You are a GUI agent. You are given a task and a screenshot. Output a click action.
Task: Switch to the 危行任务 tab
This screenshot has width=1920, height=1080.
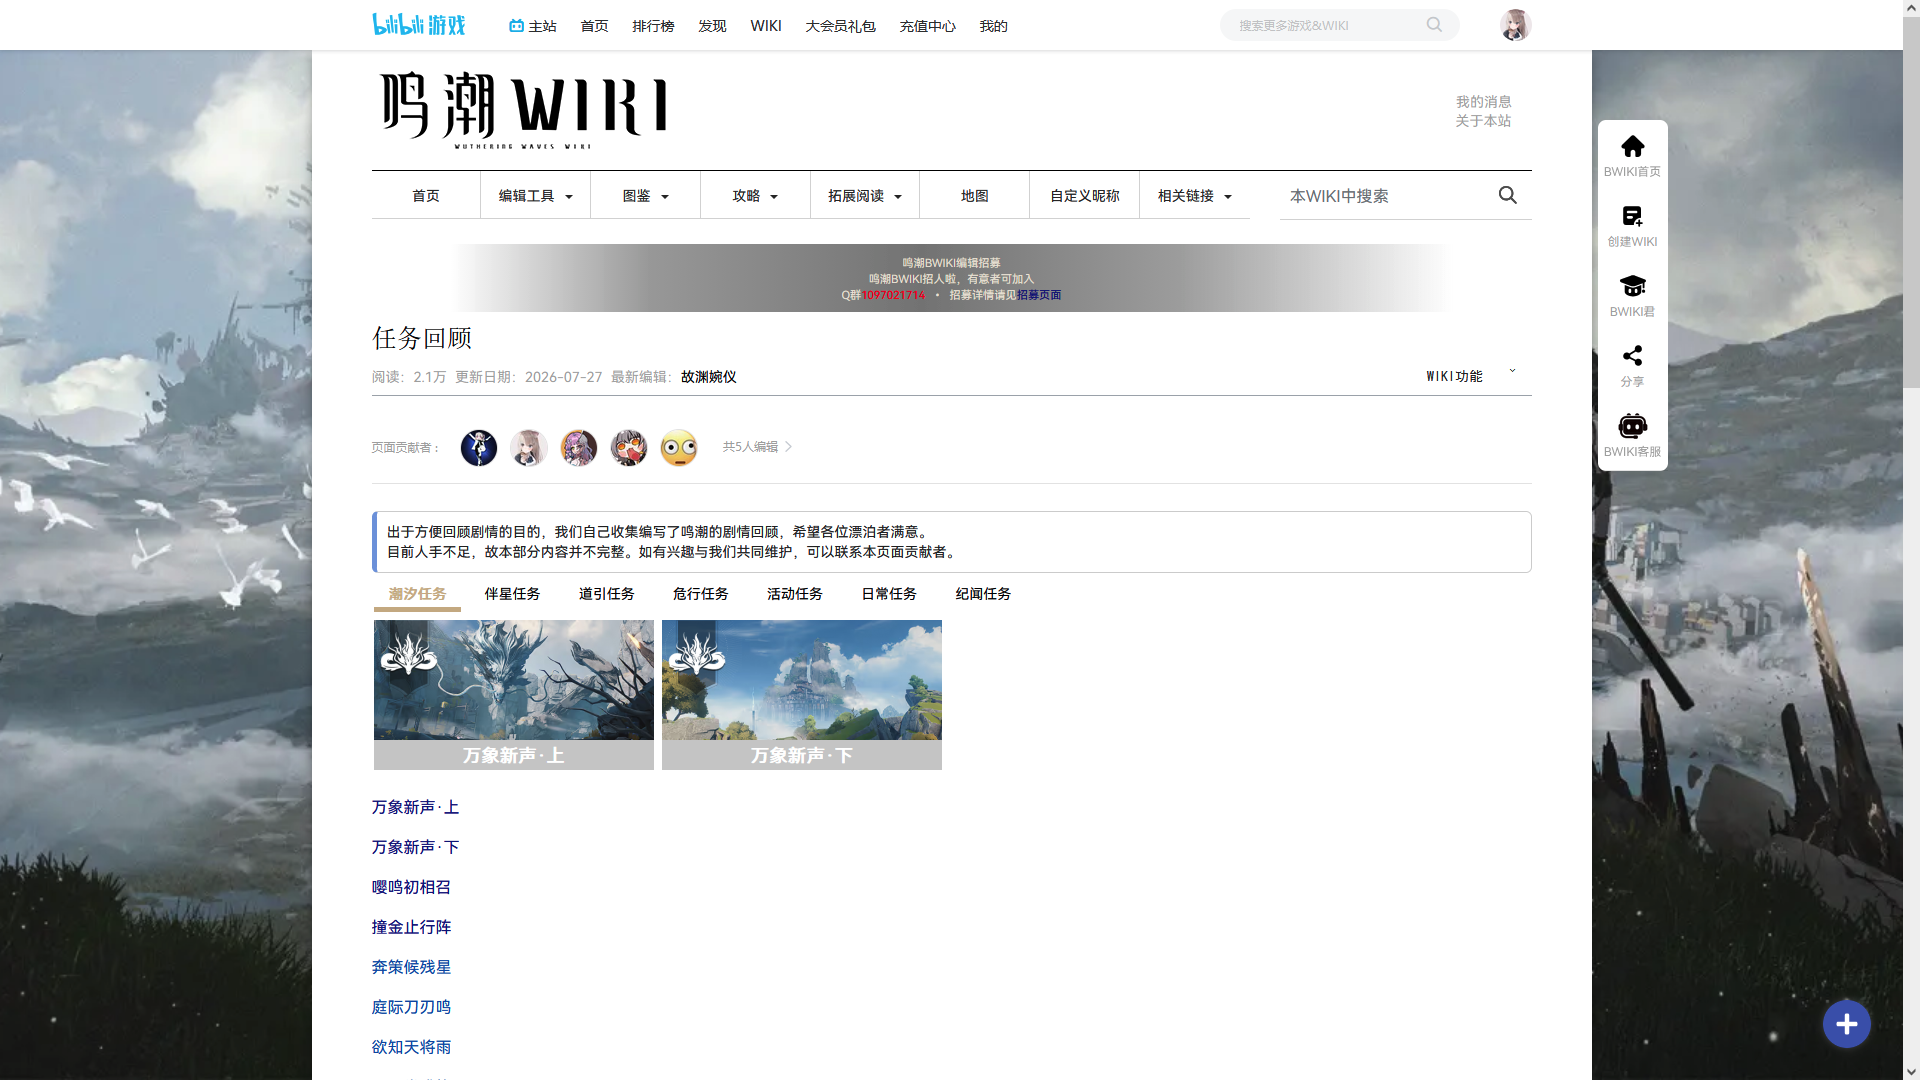700,594
